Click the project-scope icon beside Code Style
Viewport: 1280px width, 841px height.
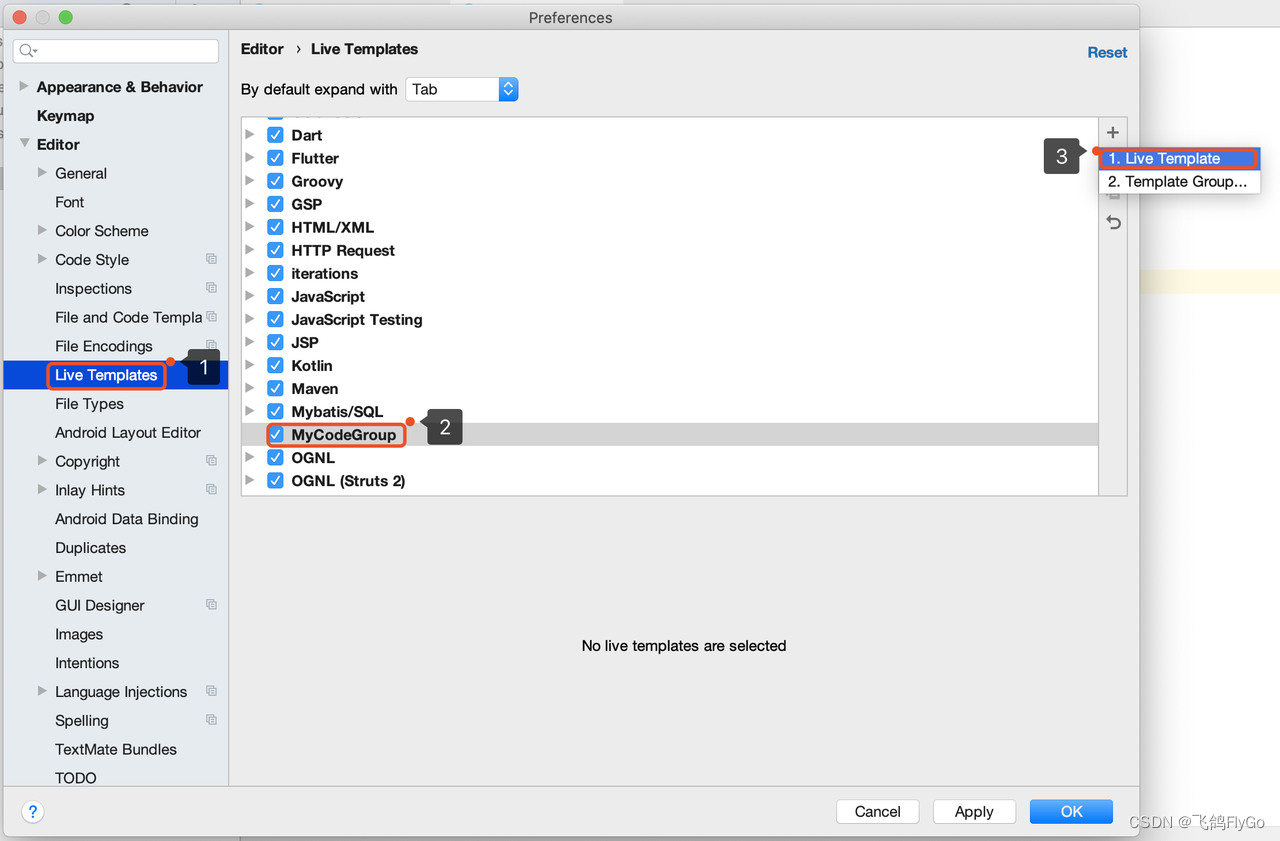tap(211, 259)
